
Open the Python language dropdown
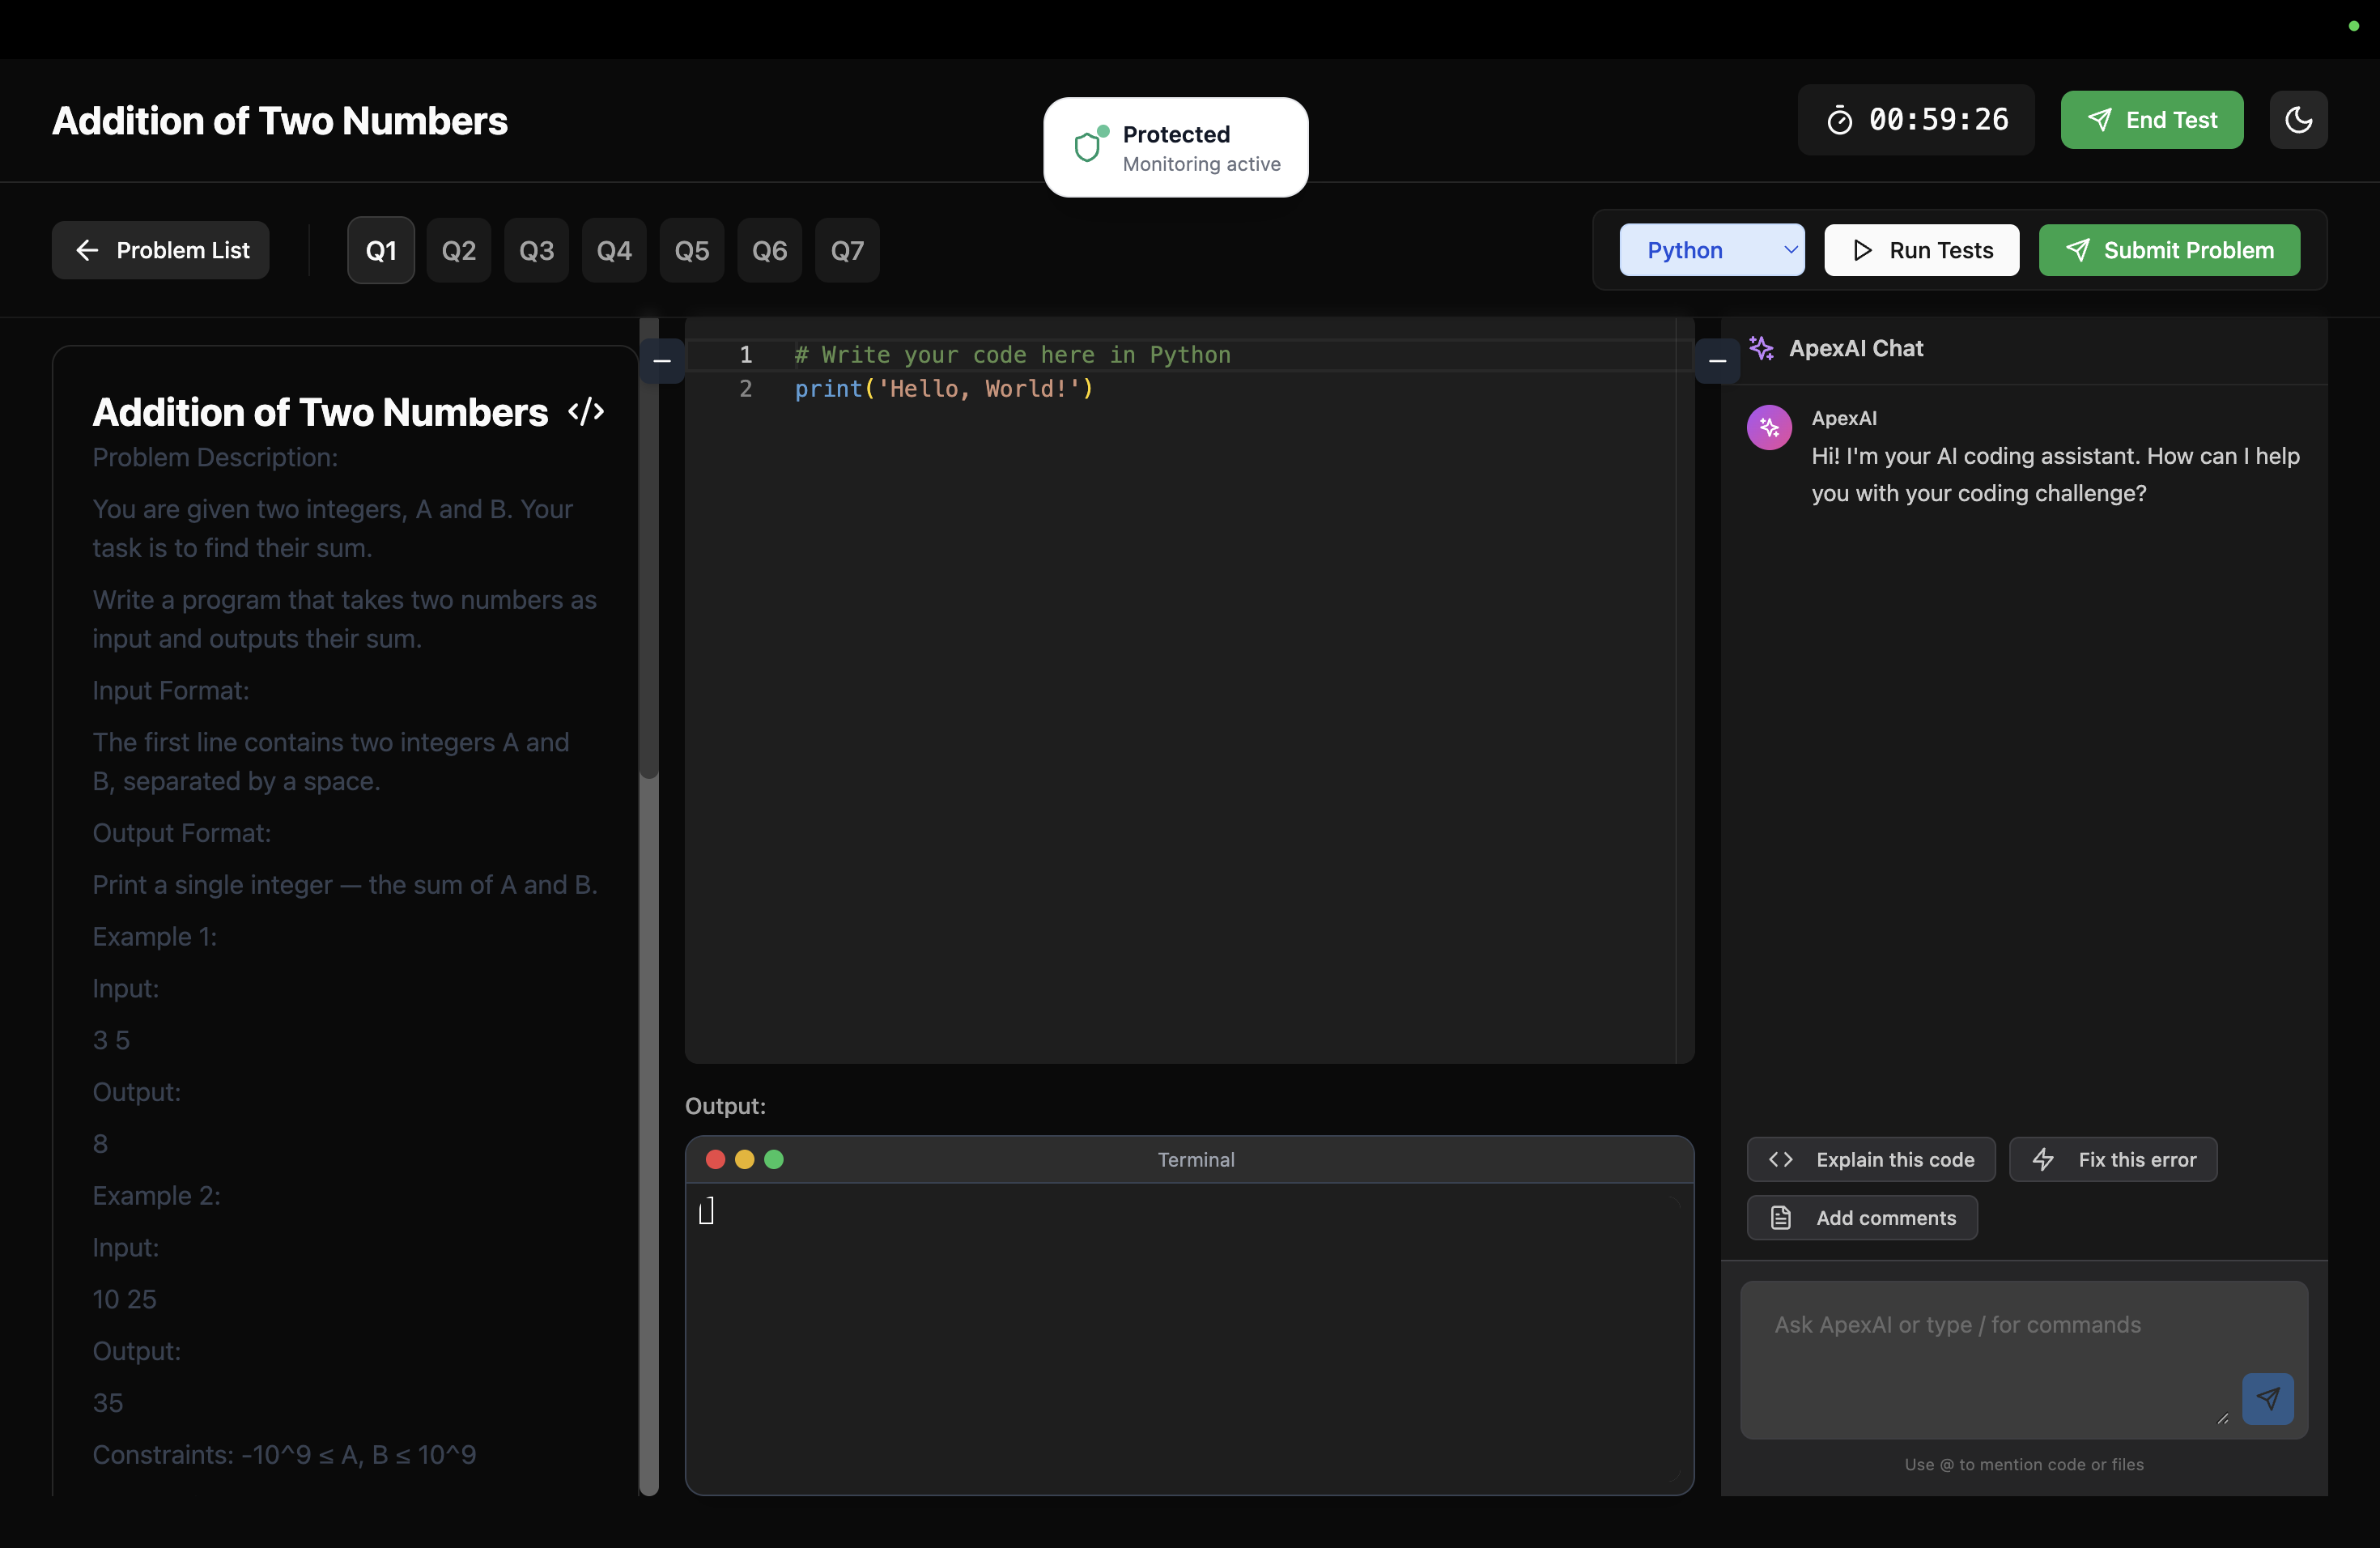(1711, 250)
